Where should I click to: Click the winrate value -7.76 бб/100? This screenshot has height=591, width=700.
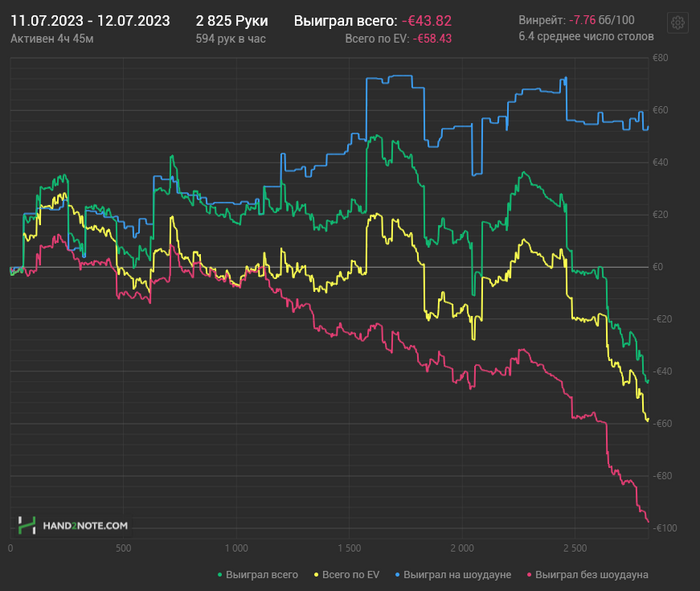coord(602,20)
